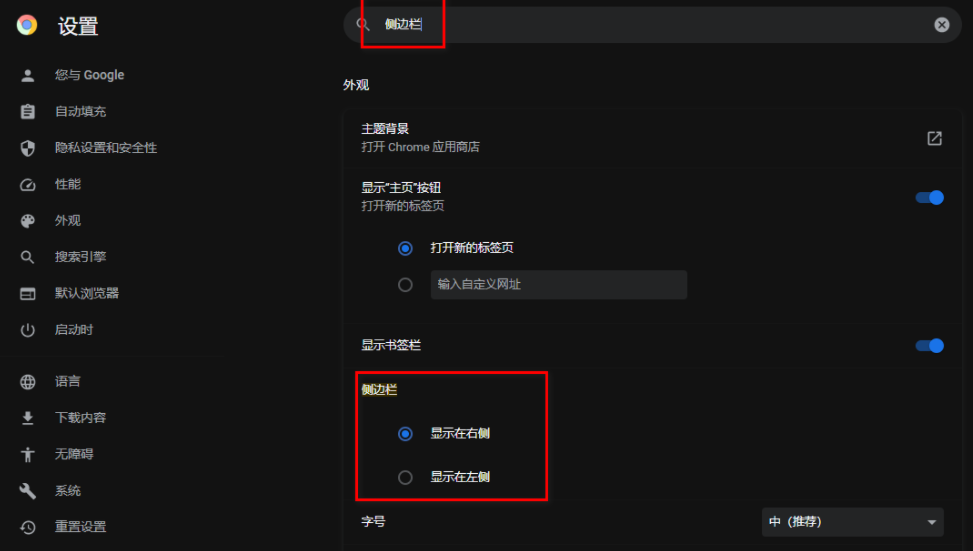Viewport: 973px width, 551px height.
Task: Select the 显示在左侧 radio option
Action: pyautogui.click(x=405, y=477)
